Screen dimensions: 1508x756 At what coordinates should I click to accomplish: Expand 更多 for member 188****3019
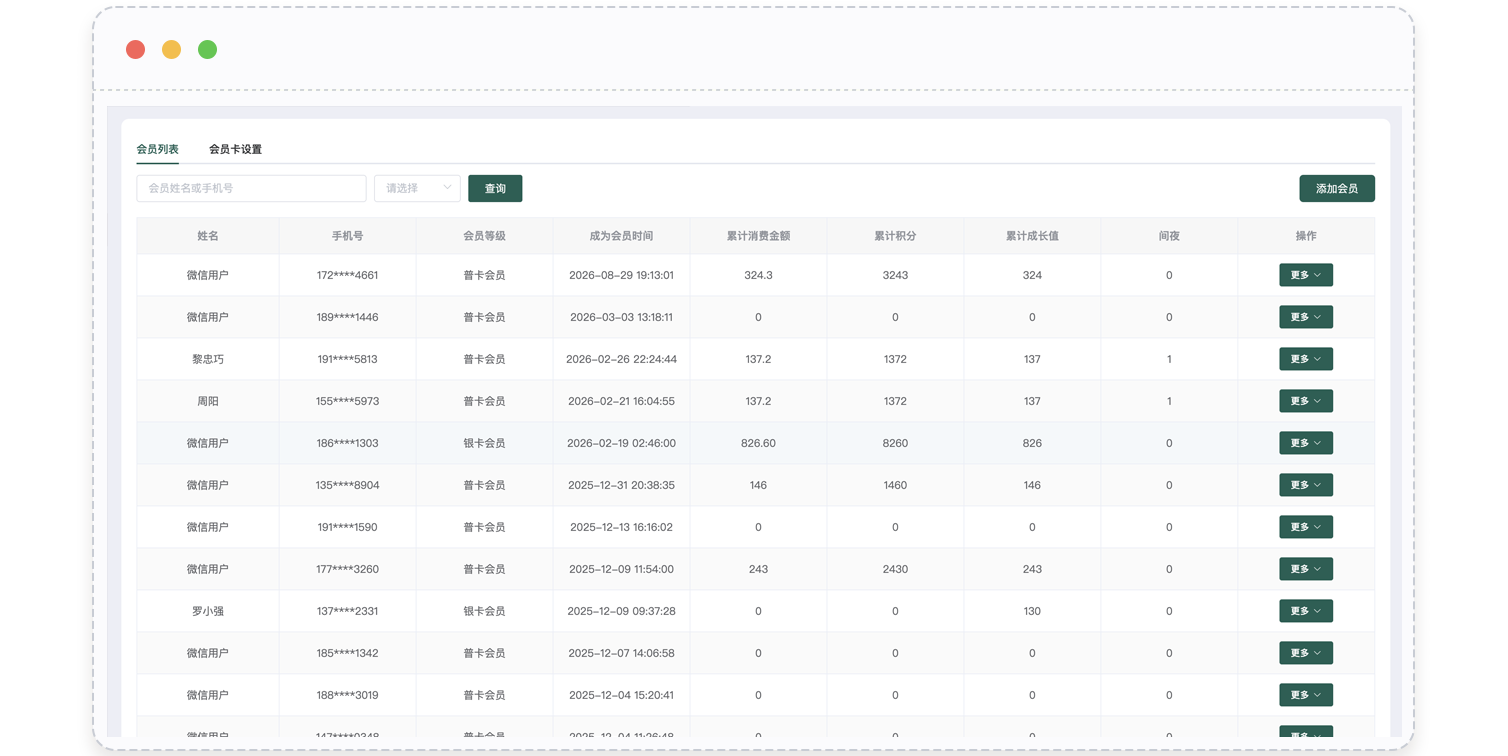click(1306, 695)
